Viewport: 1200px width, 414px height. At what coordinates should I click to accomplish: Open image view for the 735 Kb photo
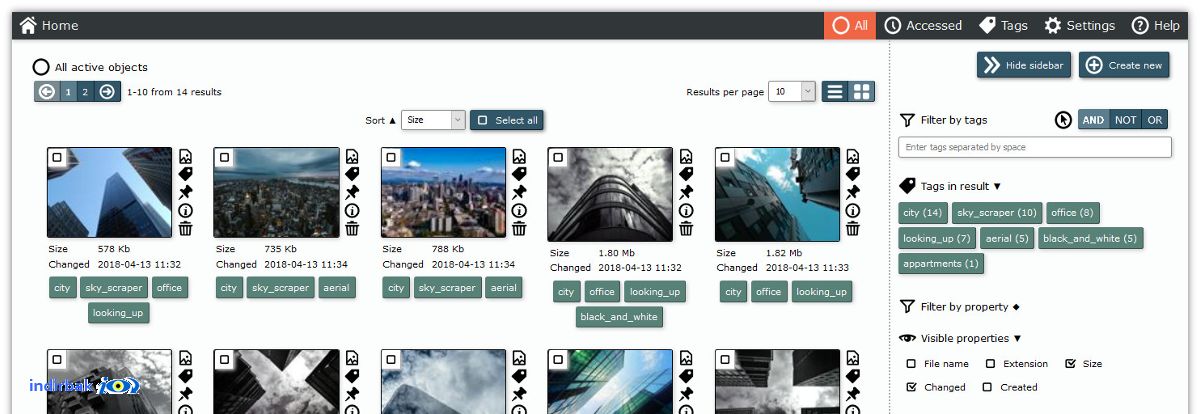352,156
